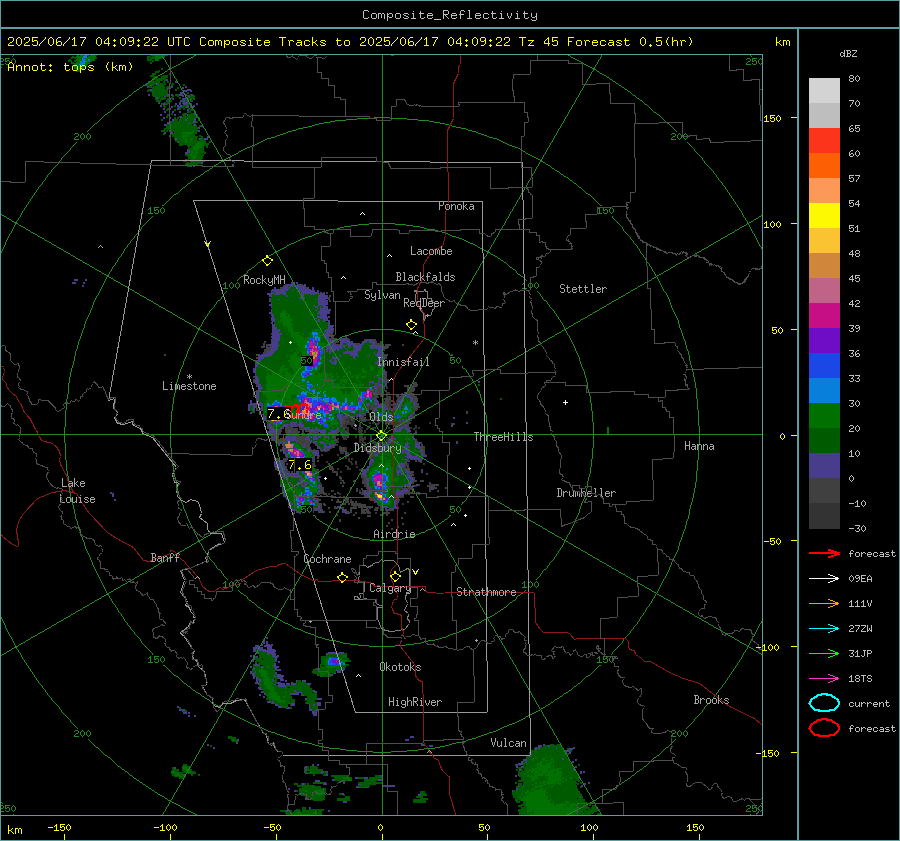Viewport: 900px width, 841px height.
Task: Choose the green 31JP arrow legend icon
Action: (824, 653)
